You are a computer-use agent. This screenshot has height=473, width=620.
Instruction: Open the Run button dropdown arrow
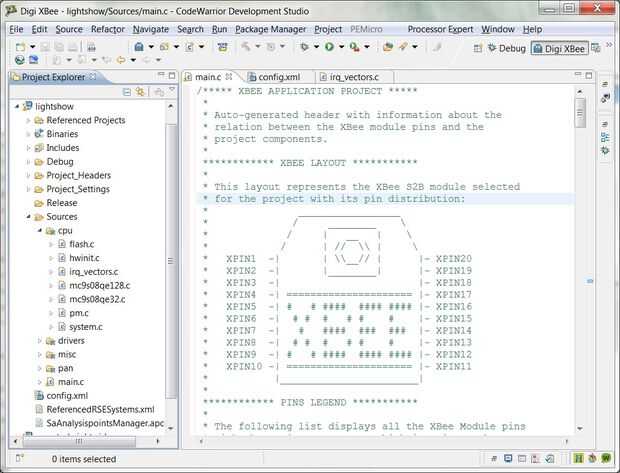(341, 47)
